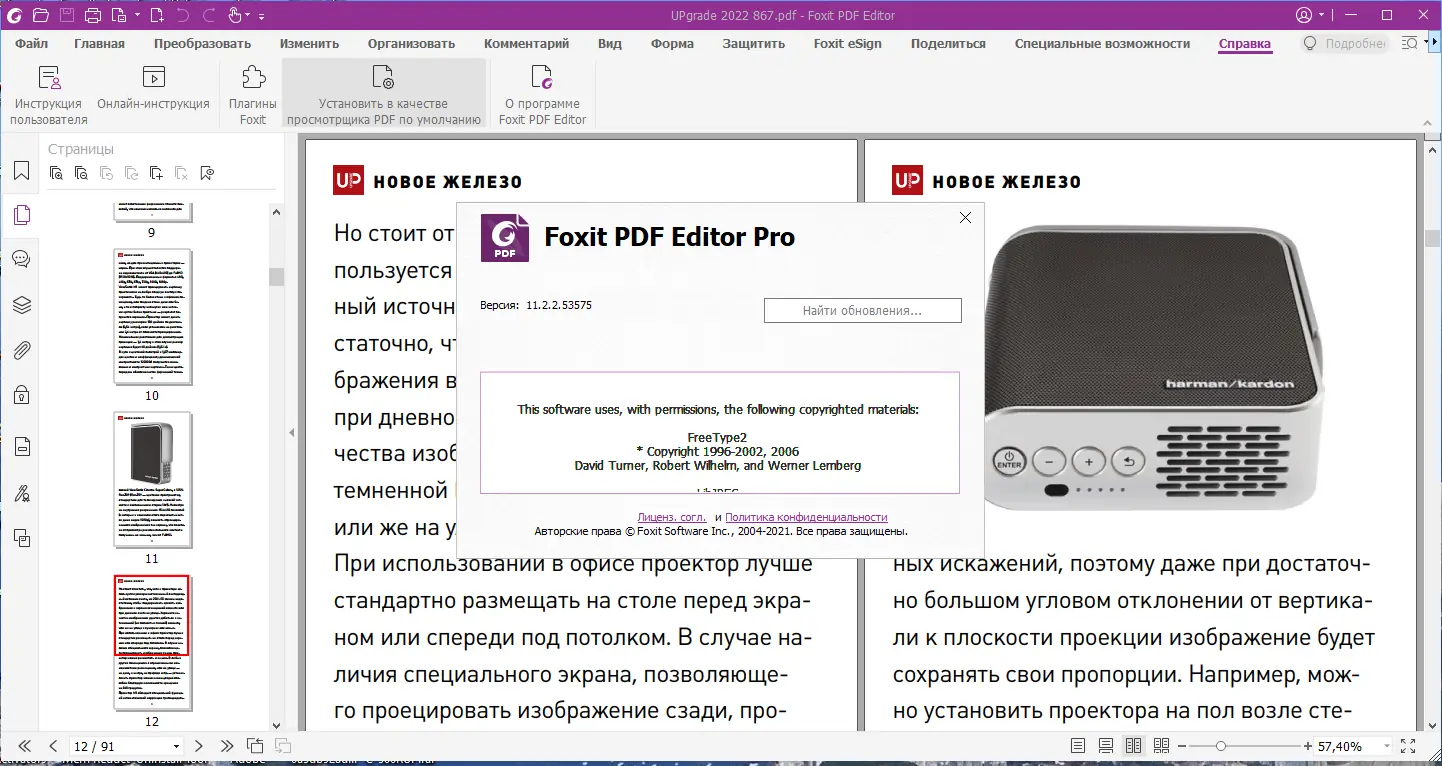The image size is (1442, 766).
Task: Expand the Hand tool dropdown arrow
Action: tap(248, 15)
